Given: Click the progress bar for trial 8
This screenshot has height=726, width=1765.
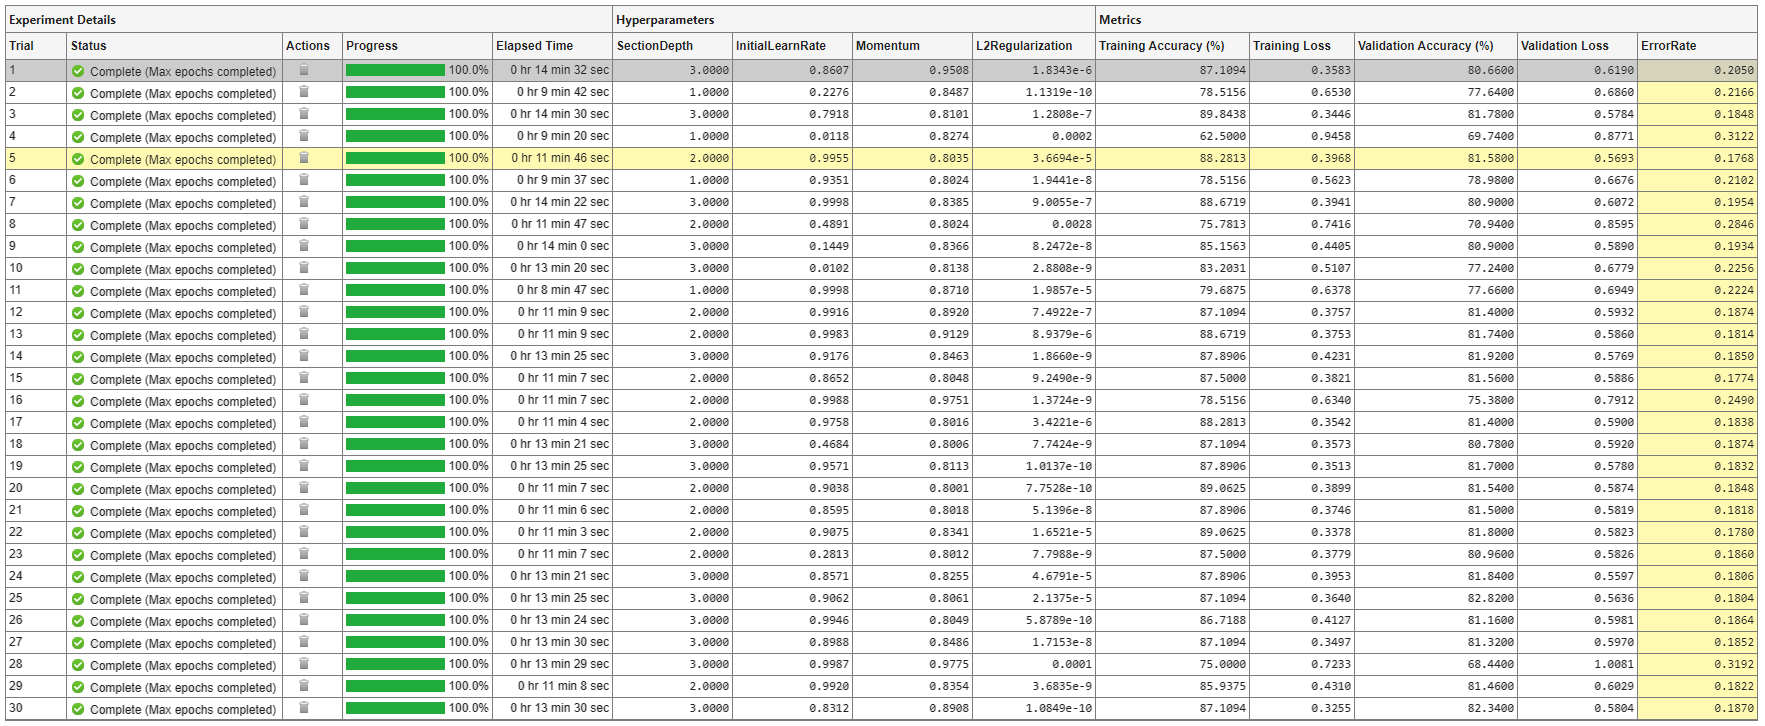Looking at the screenshot, I should pyautogui.click(x=395, y=224).
